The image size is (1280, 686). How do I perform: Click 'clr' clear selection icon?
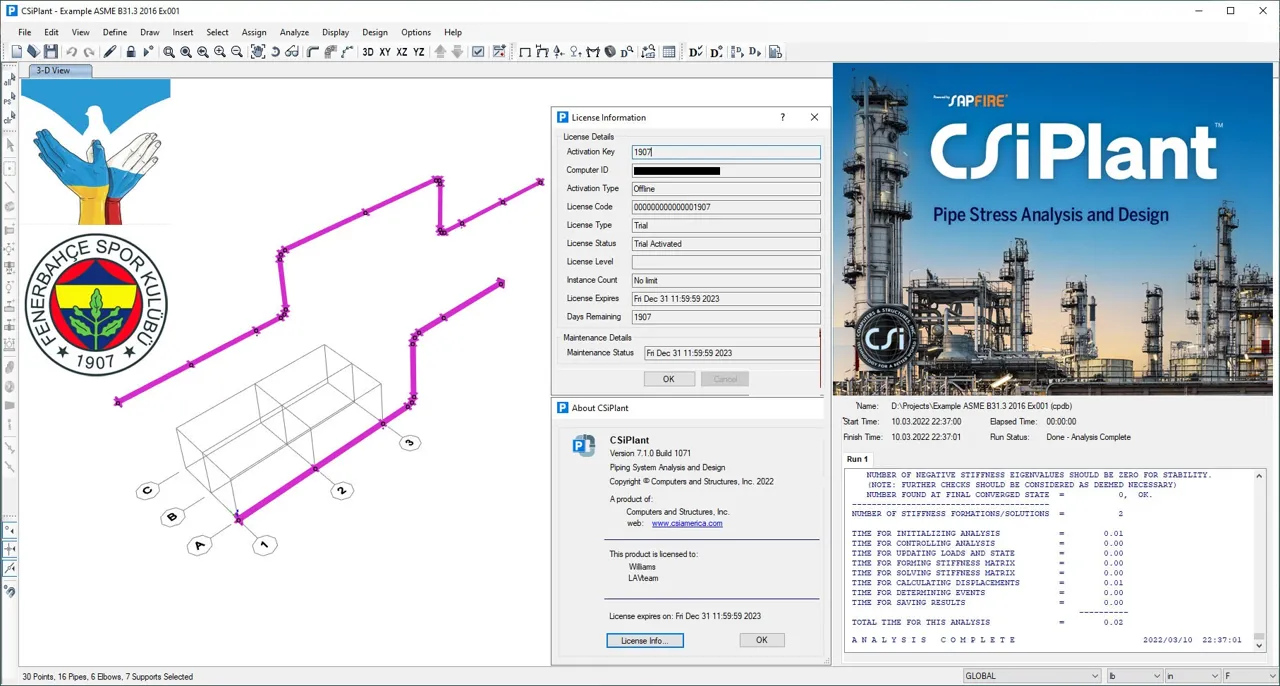(9, 119)
